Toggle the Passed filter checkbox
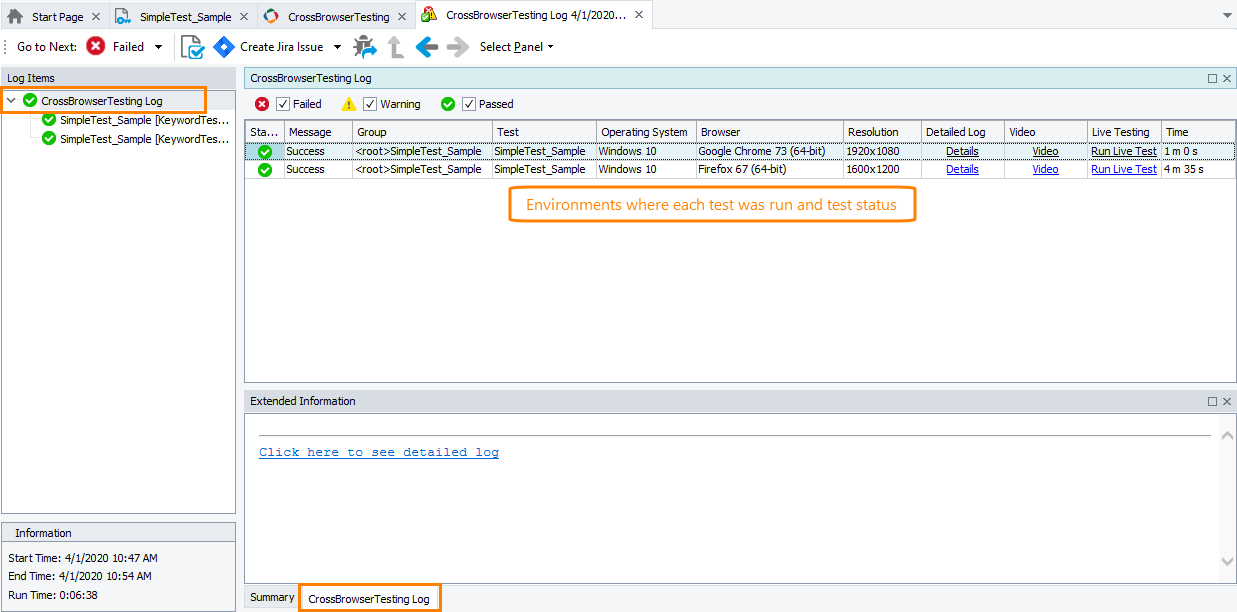Screen dimensions: 1237x612 (469, 104)
